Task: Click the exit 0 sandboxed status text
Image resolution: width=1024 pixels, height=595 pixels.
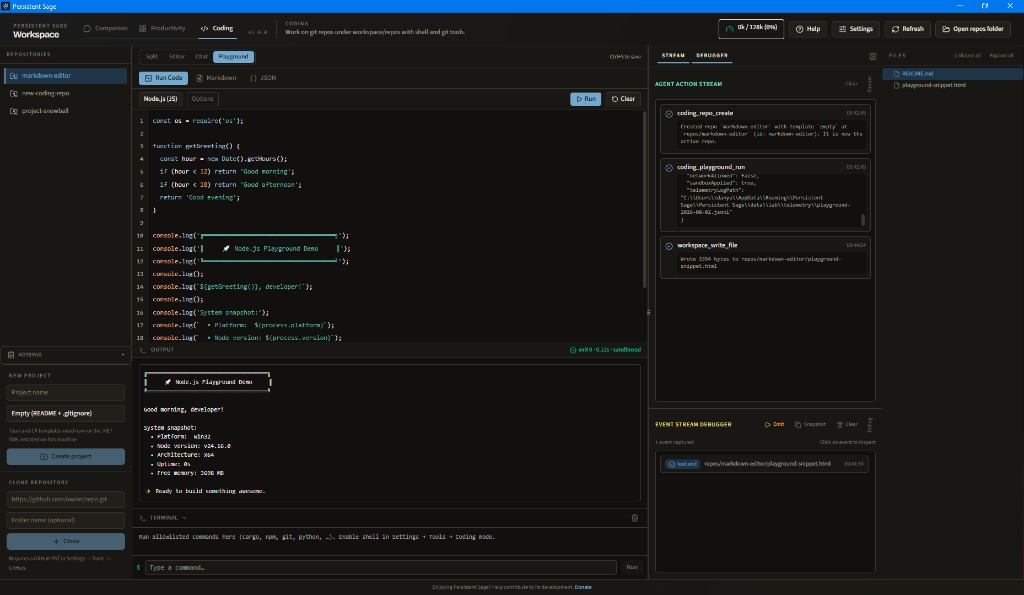Action: 605,350
